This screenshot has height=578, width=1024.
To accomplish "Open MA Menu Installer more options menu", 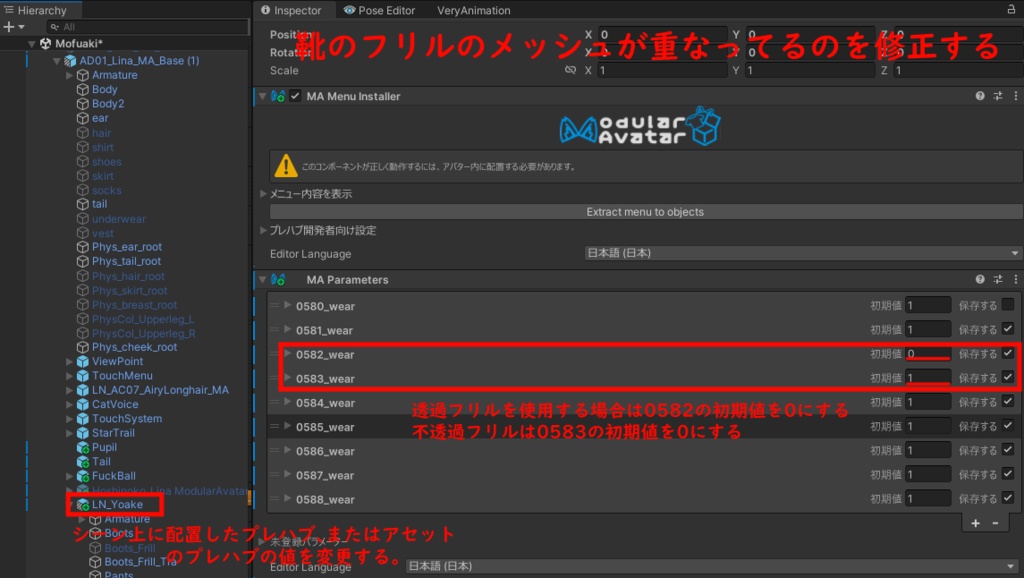I will click(x=1016, y=96).
